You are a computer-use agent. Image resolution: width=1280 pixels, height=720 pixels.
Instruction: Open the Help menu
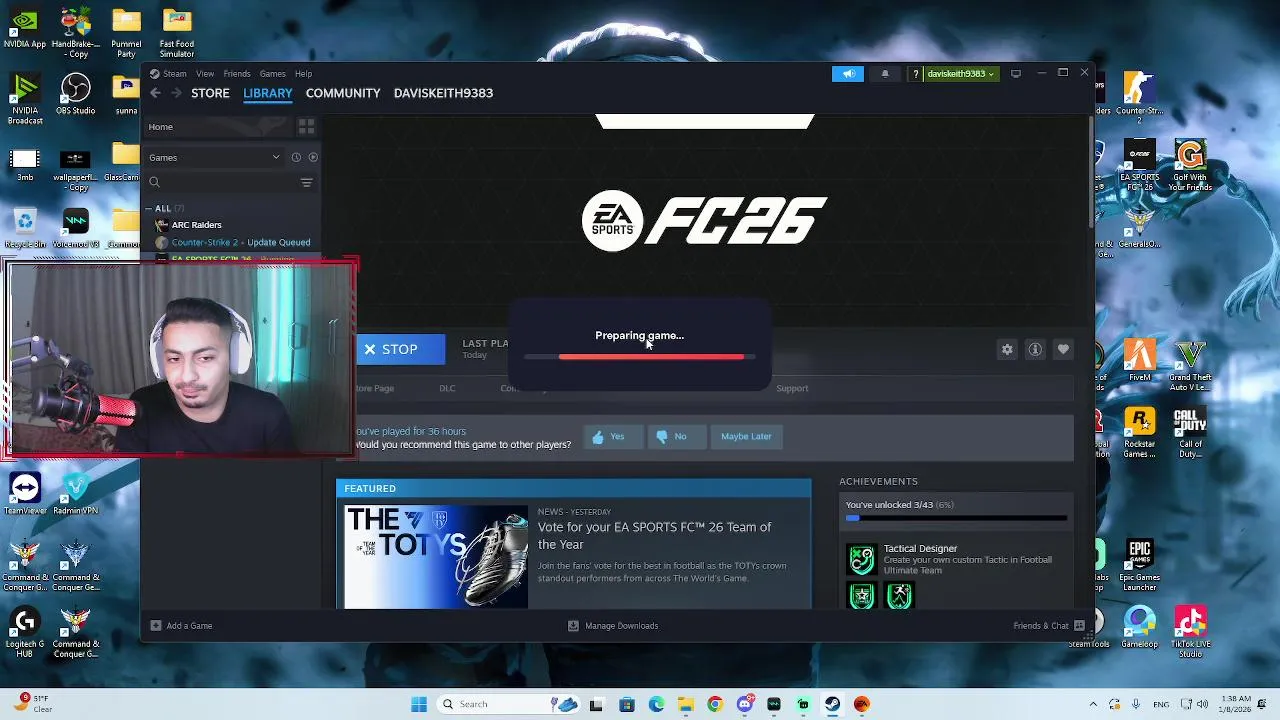(303, 73)
